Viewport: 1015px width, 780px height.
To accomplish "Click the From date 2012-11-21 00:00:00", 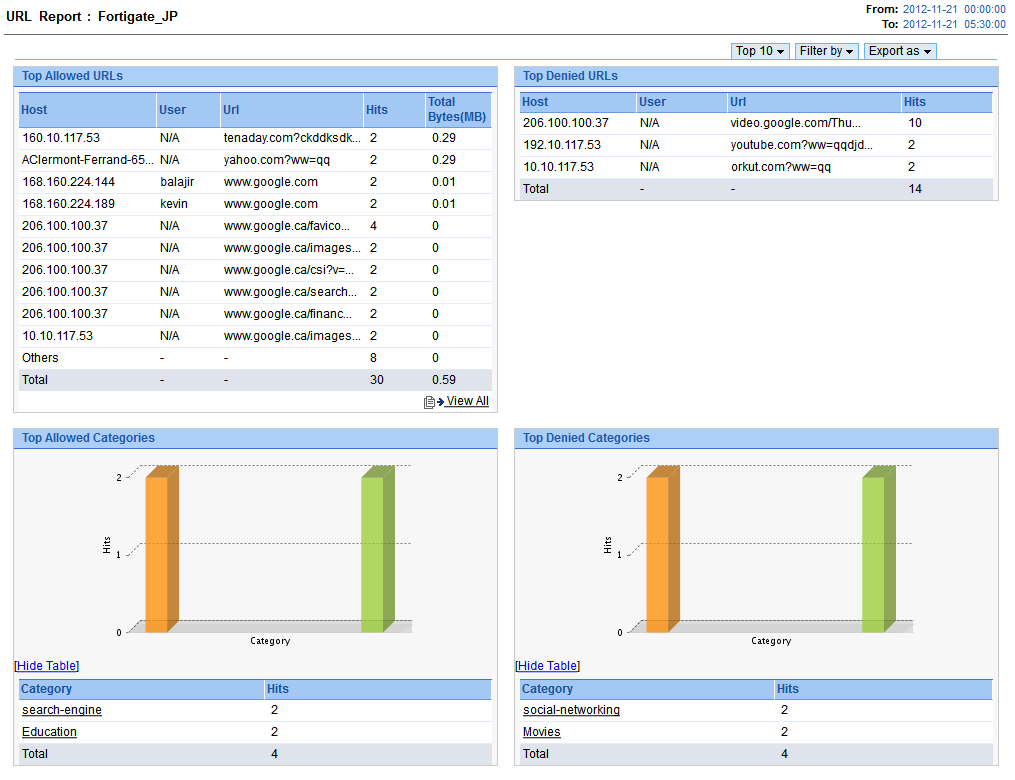I will click(954, 9).
